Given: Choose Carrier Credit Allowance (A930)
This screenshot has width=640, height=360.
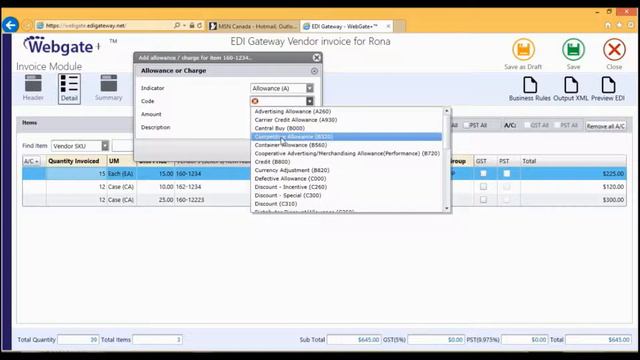Looking at the screenshot, I should [346, 120].
